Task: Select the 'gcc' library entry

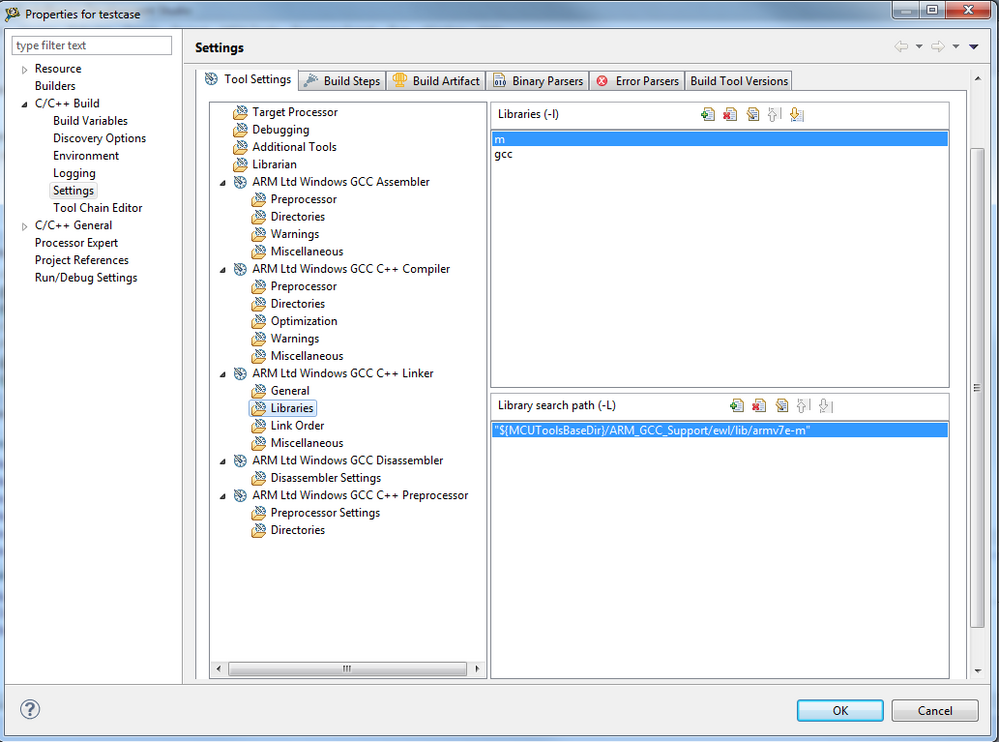Action: coord(719,154)
